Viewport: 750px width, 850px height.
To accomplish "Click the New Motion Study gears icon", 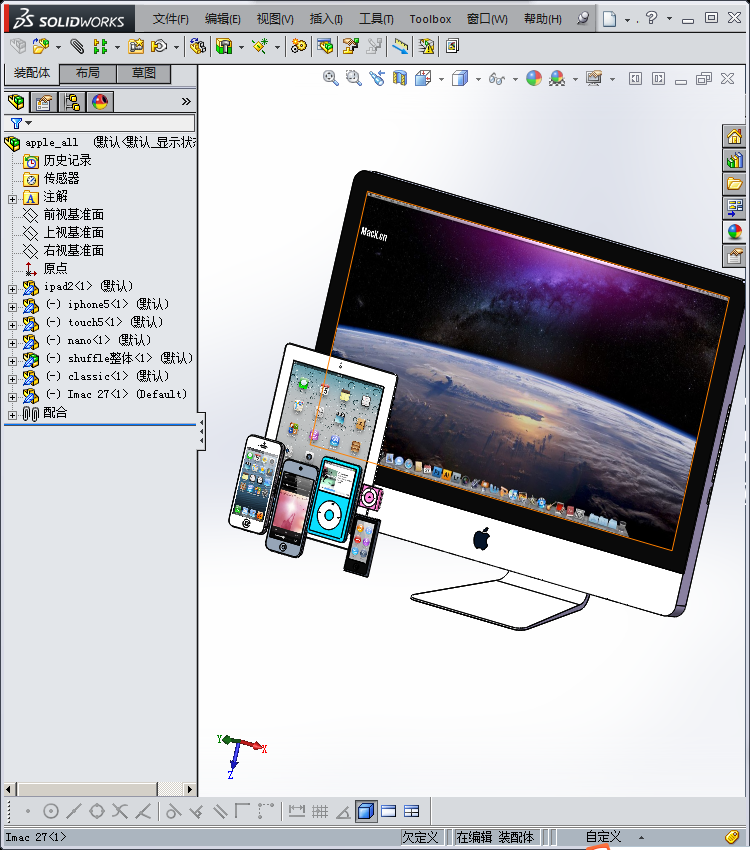I will (x=299, y=47).
